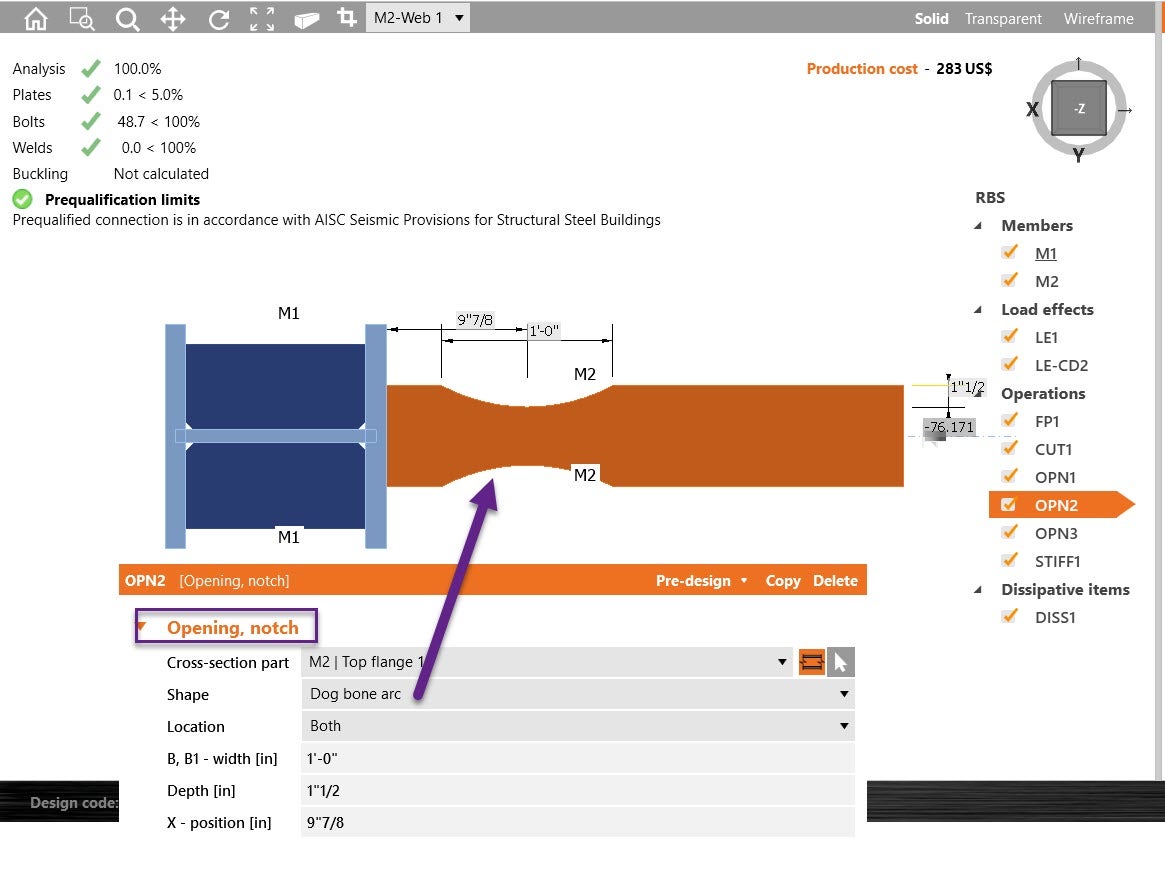Click the Delete button for OPN2
The image size is (1165, 871).
click(x=835, y=580)
